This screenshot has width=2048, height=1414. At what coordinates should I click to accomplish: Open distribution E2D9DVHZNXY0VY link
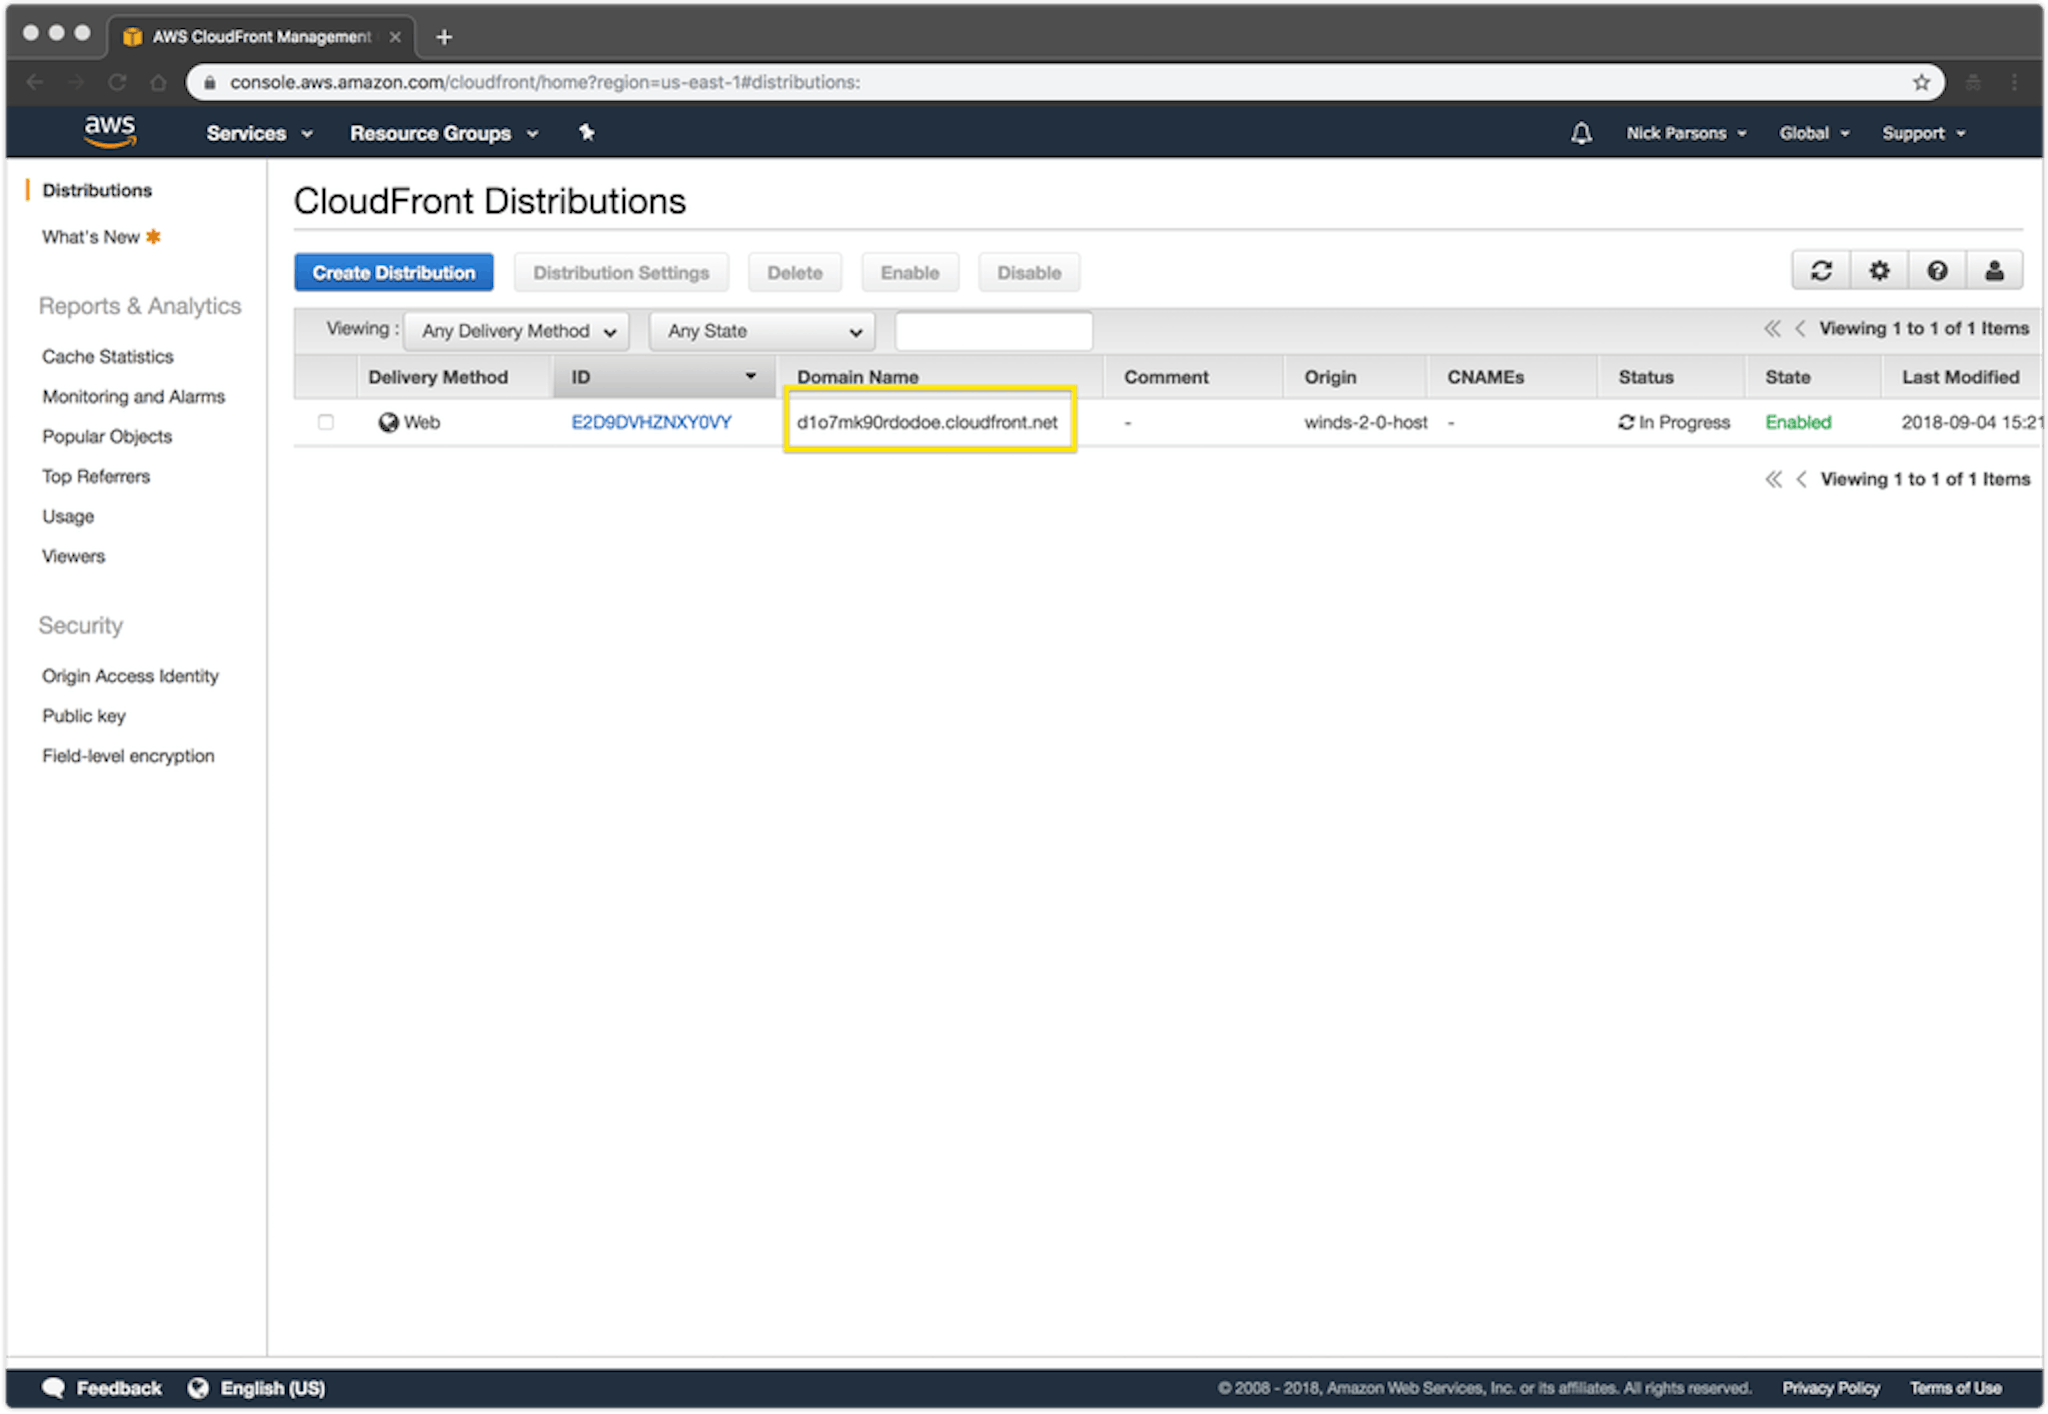click(x=651, y=422)
